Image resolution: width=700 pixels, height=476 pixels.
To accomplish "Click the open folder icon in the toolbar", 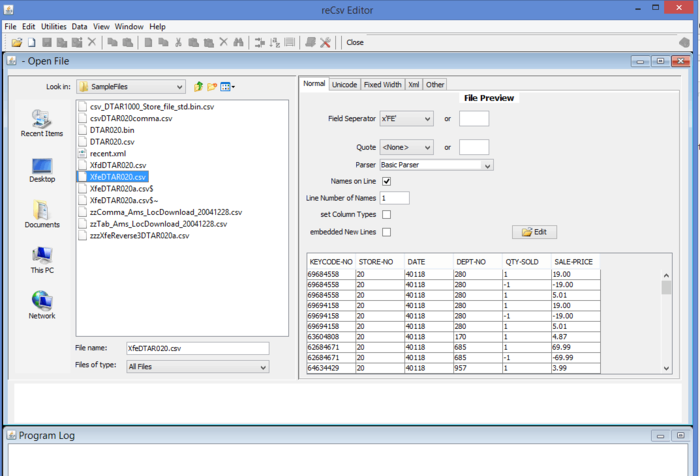I will (x=17, y=42).
